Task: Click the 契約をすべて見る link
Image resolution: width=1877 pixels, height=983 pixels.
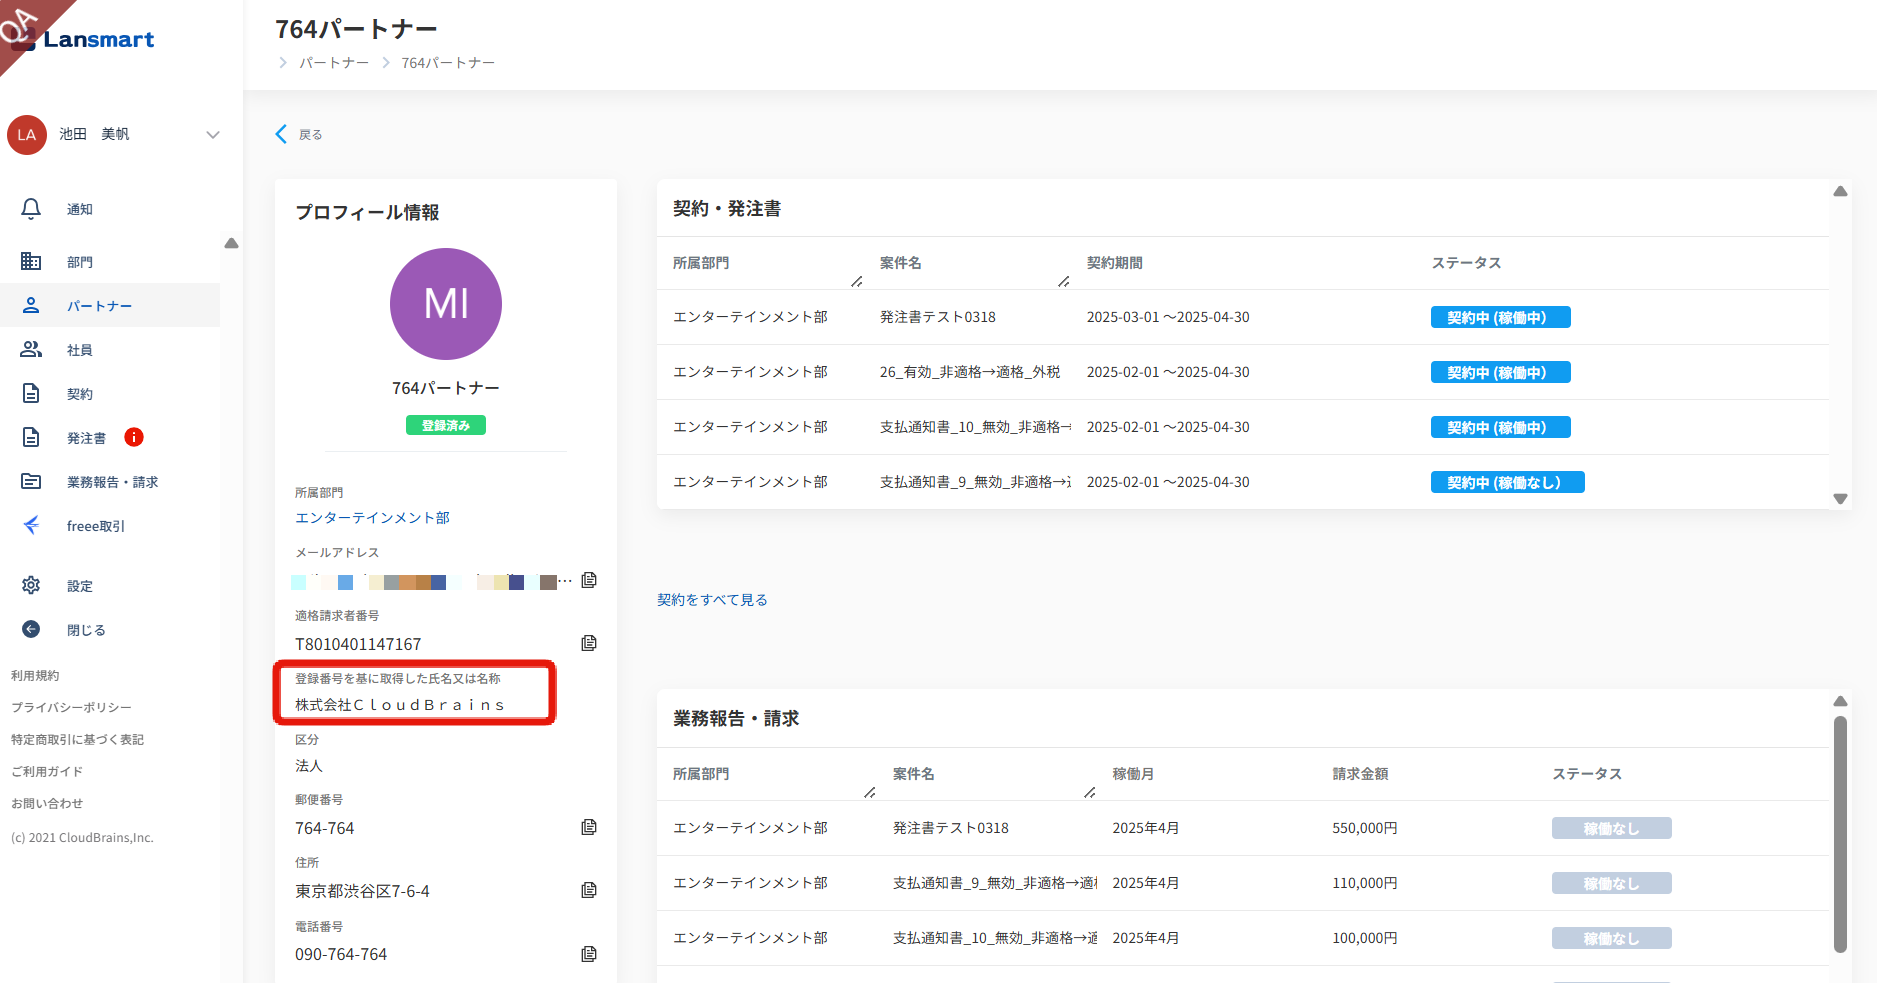Action: [712, 600]
